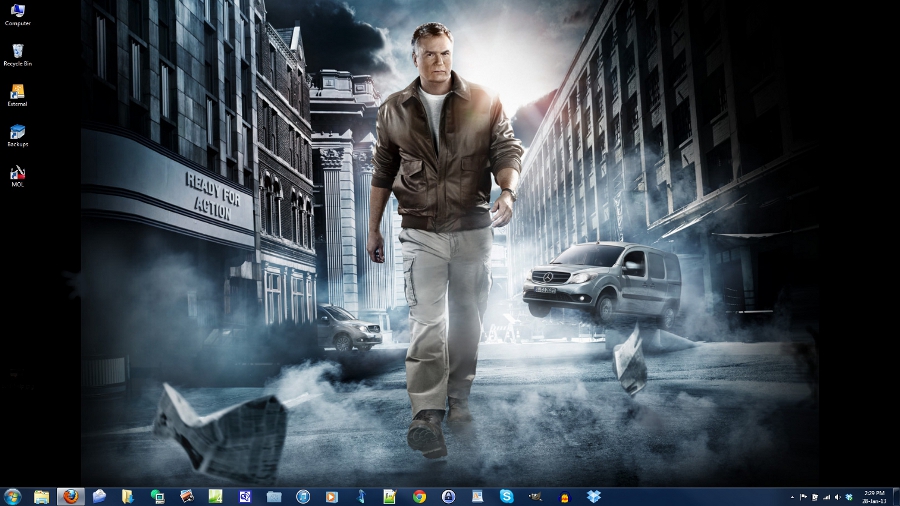Switch to Firefox in the taskbar
The width and height of the screenshot is (900, 506).
(71, 497)
